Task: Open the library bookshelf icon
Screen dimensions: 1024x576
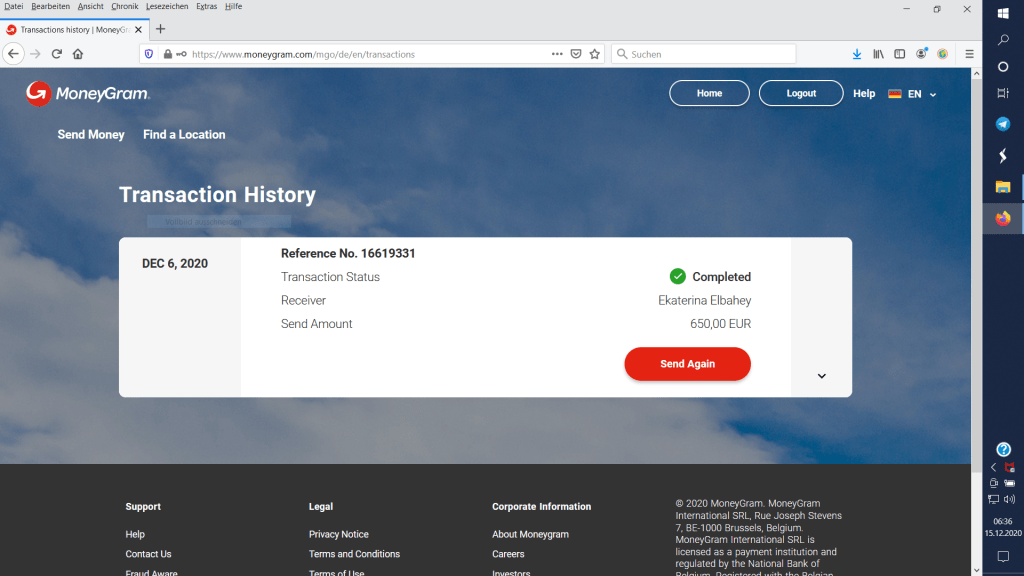Action: click(879, 54)
